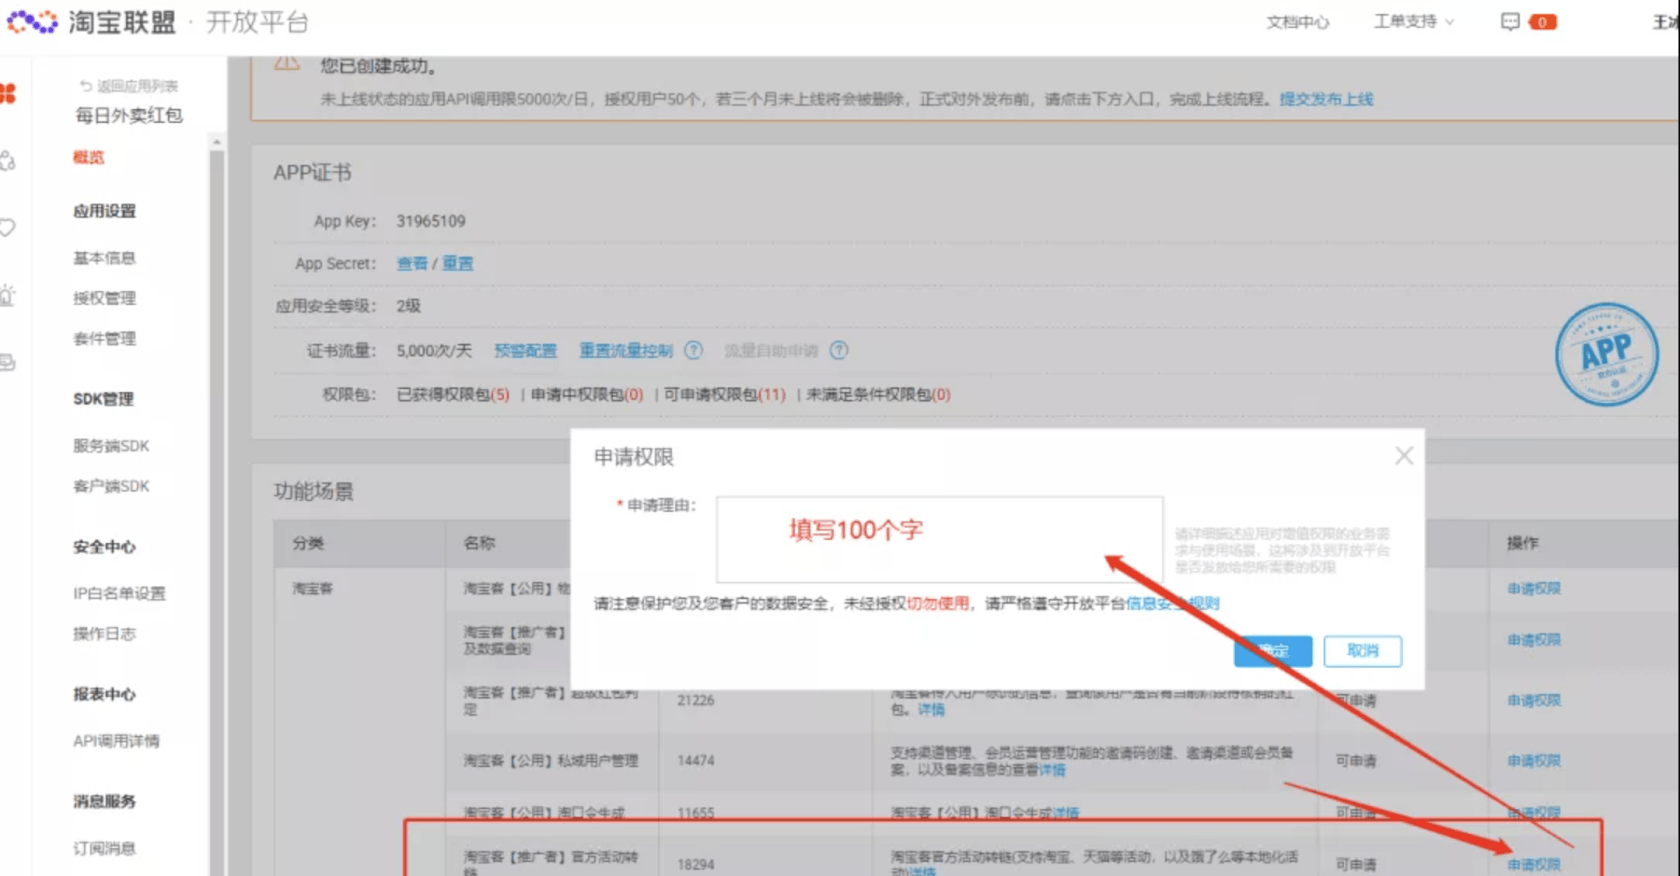Viewport: 1680px width, 876px height.
Task: Open 文档中心 in top navigation
Action: 1297,22
